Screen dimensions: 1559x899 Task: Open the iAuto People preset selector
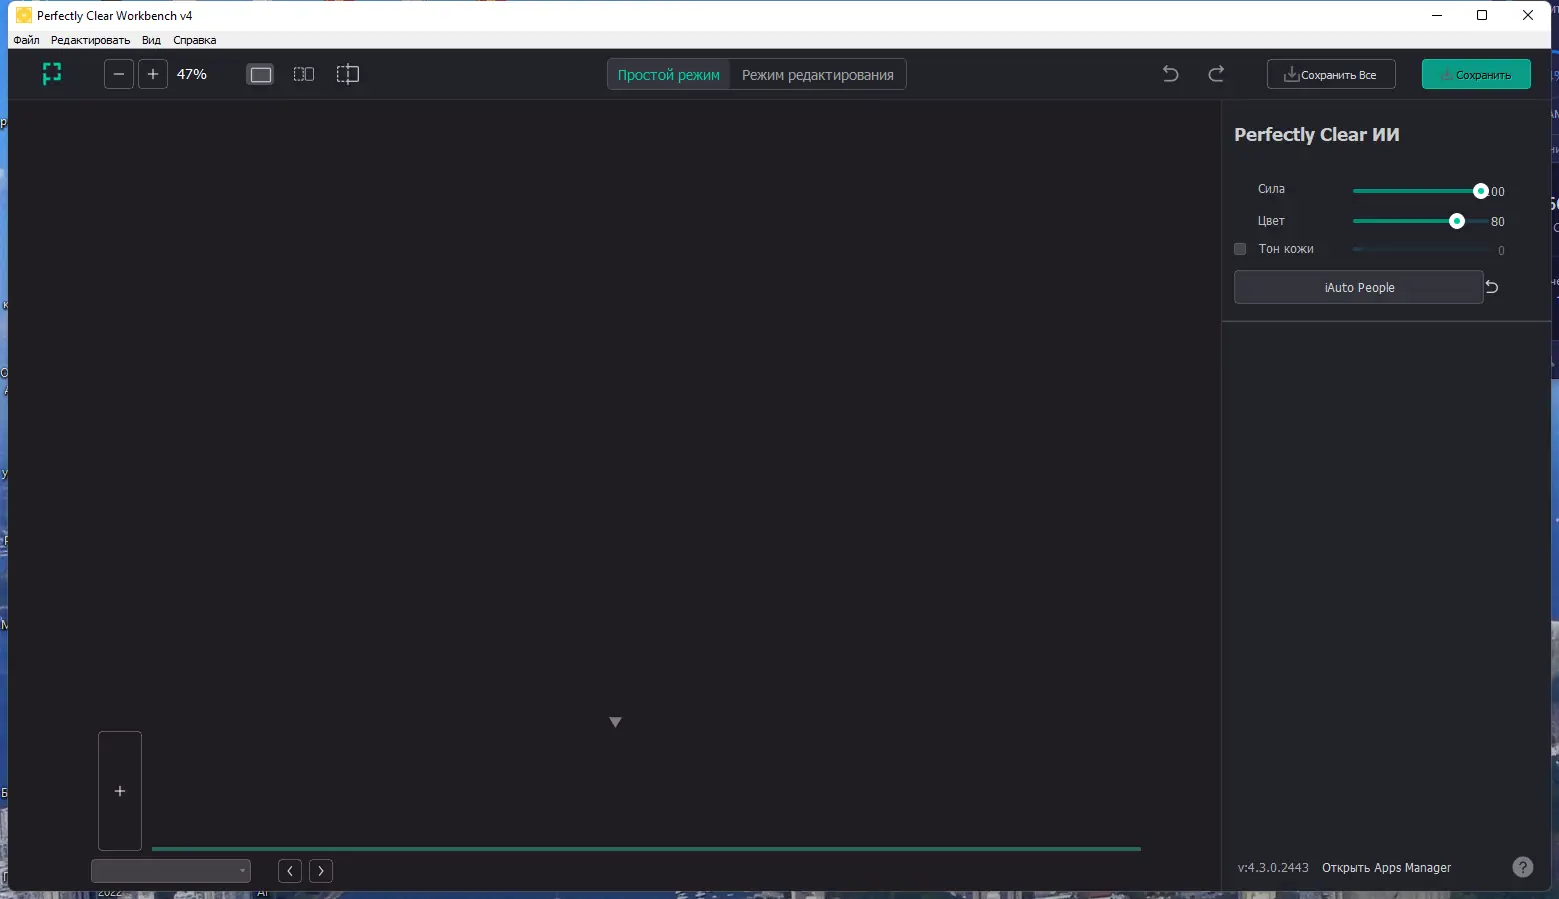(x=1359, y=287)
